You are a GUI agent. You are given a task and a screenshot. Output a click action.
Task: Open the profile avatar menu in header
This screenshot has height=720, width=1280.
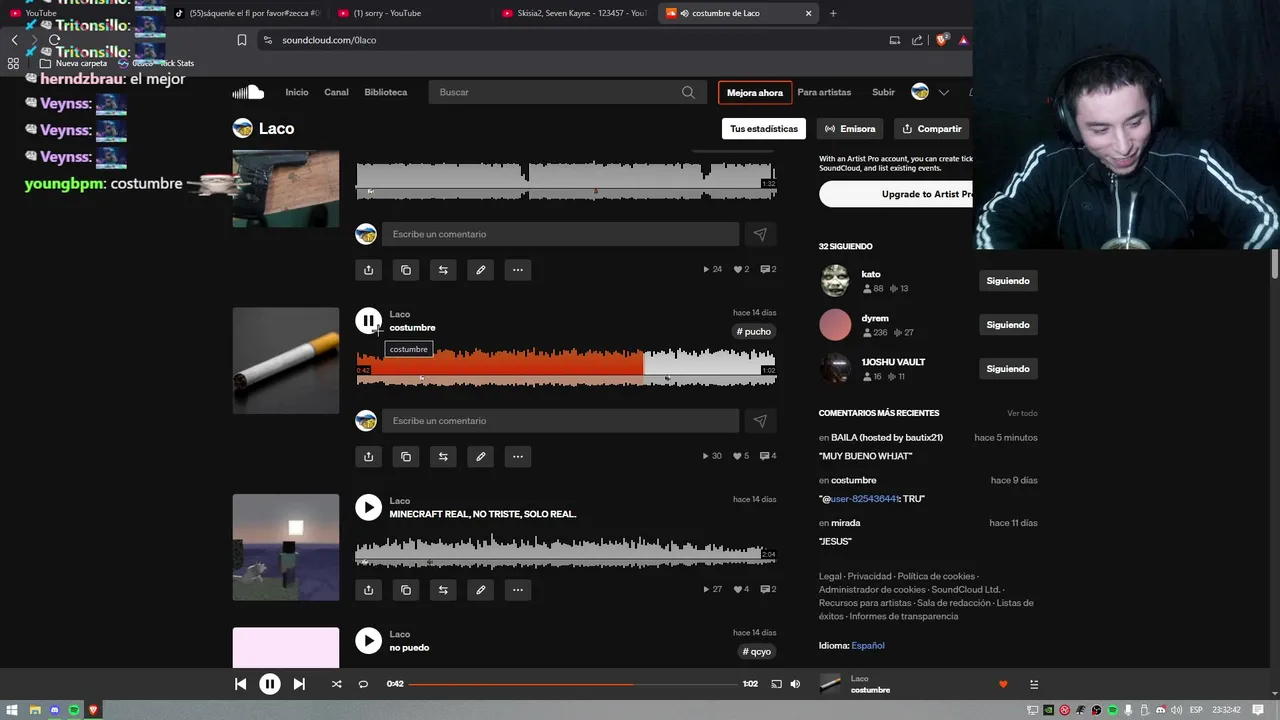(x=920, y=92)
